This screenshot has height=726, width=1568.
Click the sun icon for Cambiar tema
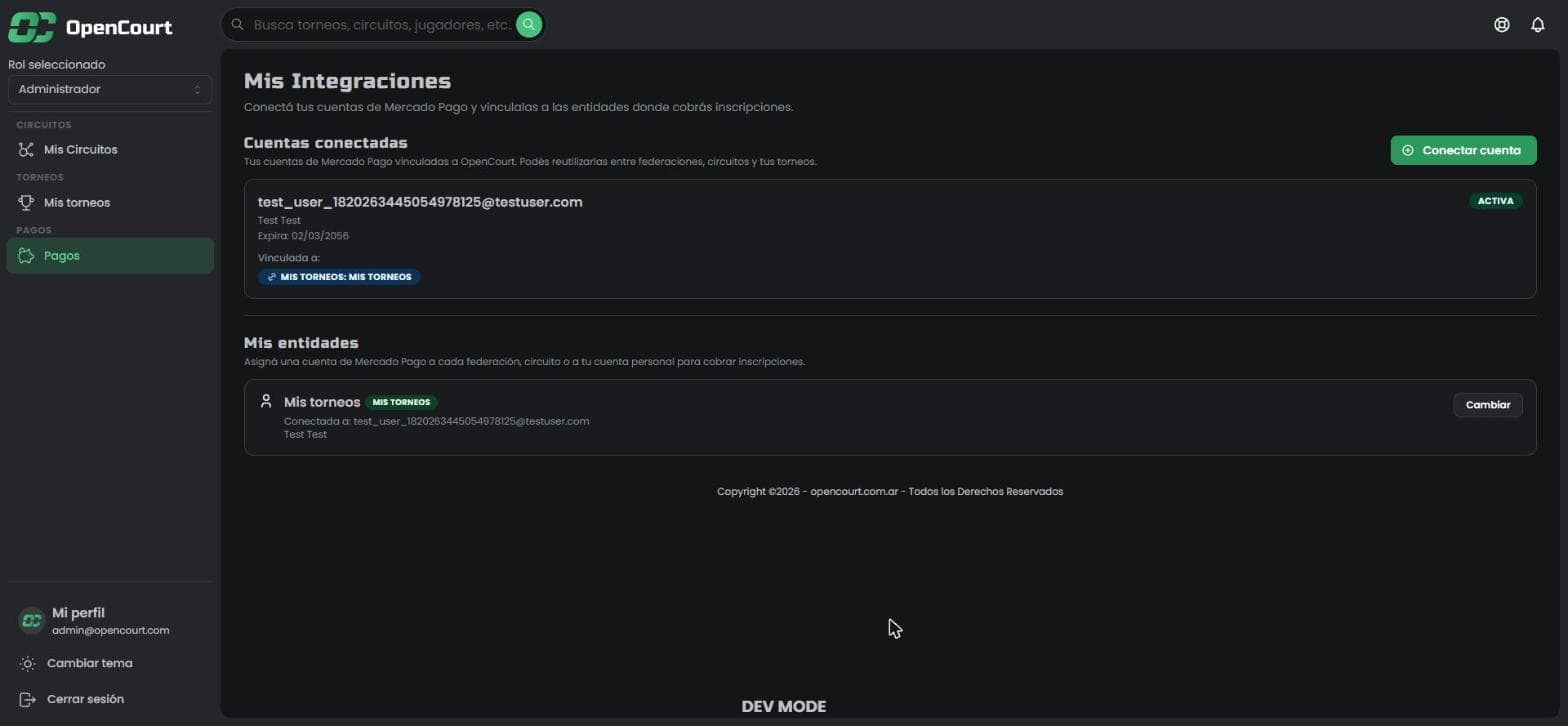tap(28, 664)
